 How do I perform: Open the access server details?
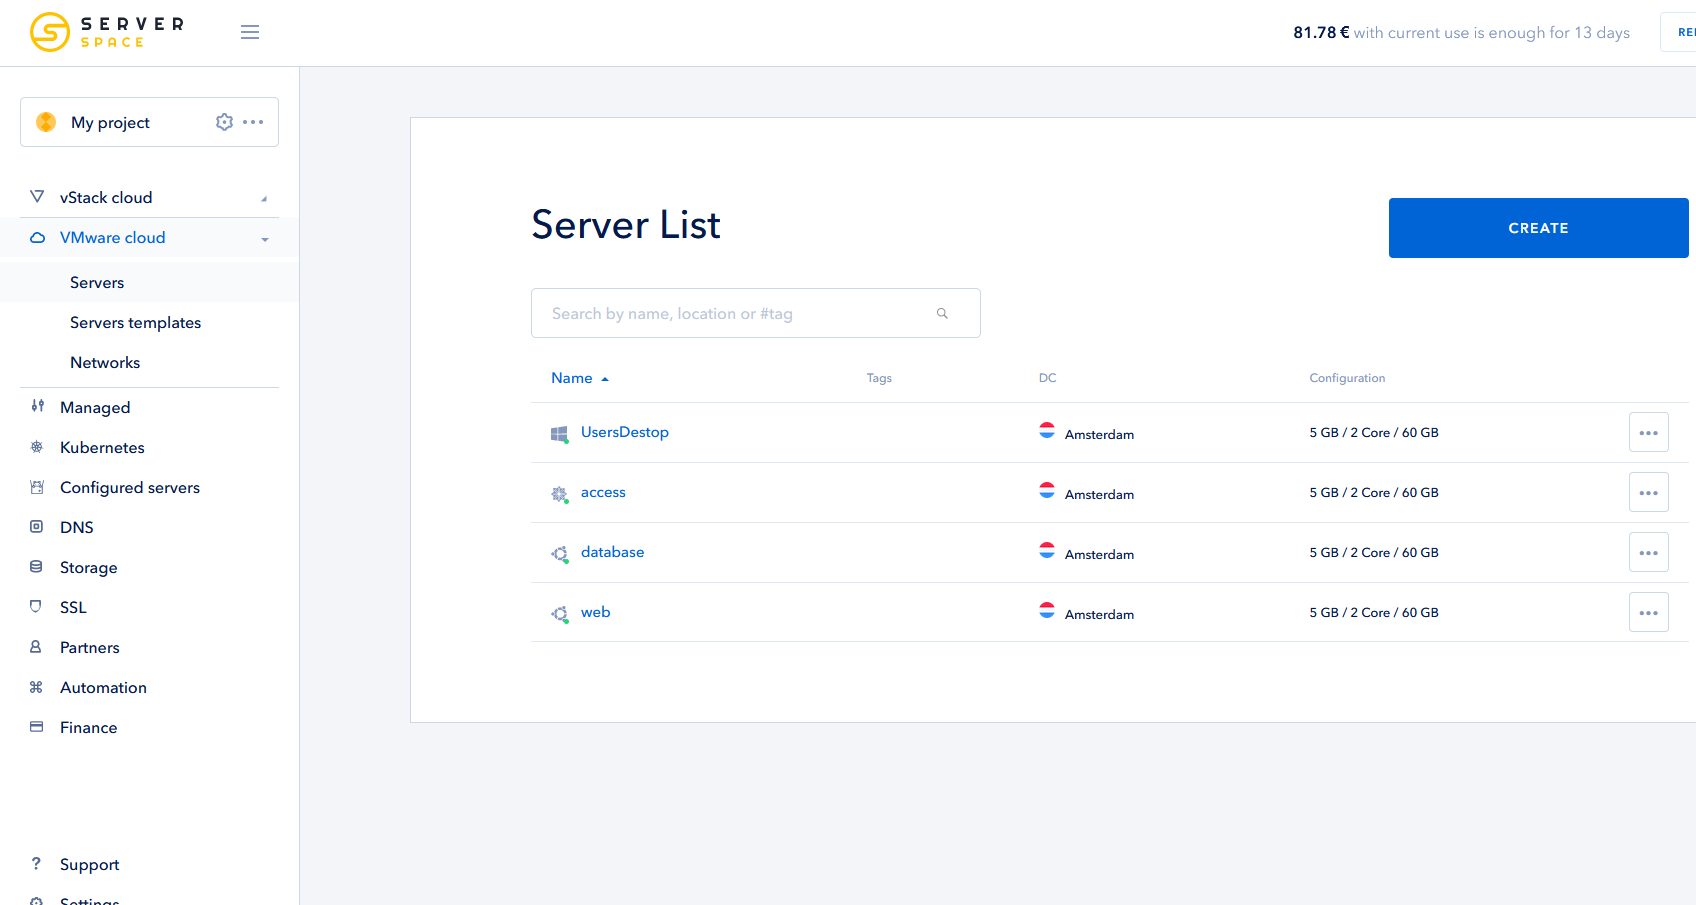point(603,492)
